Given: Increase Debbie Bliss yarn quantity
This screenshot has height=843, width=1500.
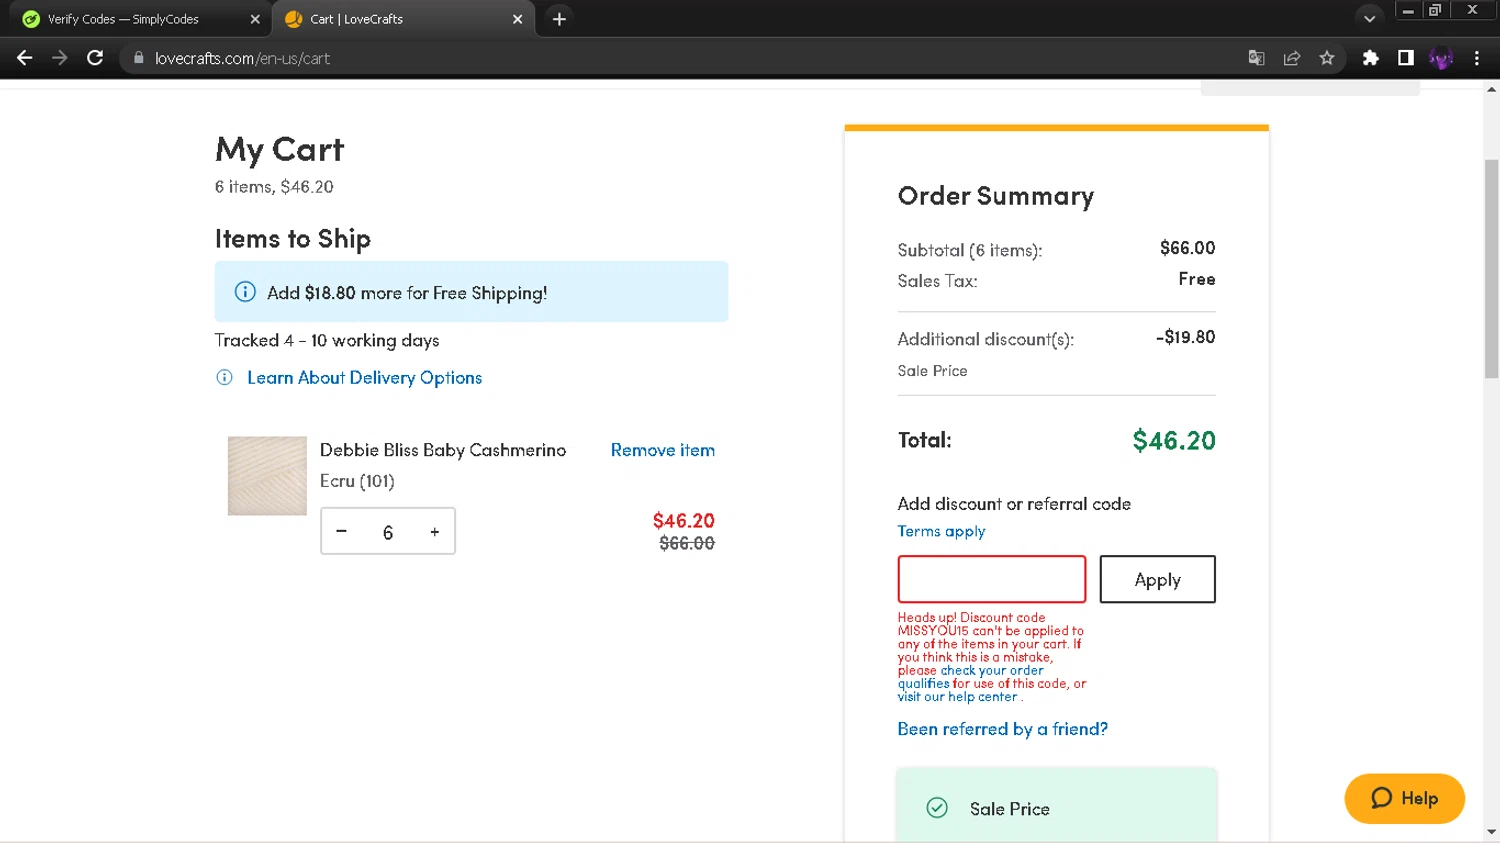Looking at the screenshot, I should (435, 532).
